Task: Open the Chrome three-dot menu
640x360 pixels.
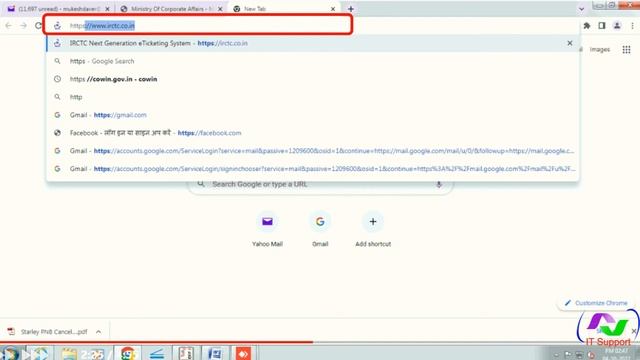Action: point(632,26)
